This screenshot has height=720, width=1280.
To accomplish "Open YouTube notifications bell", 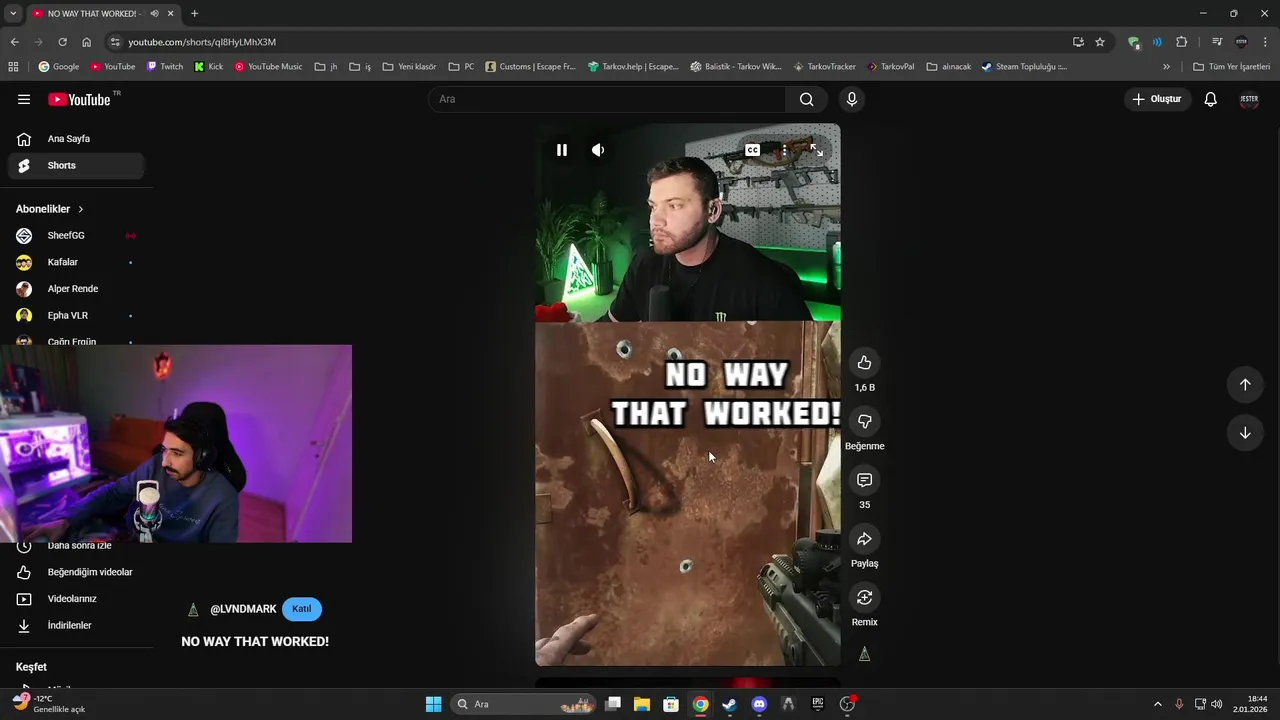I will tap(1210, 99).
